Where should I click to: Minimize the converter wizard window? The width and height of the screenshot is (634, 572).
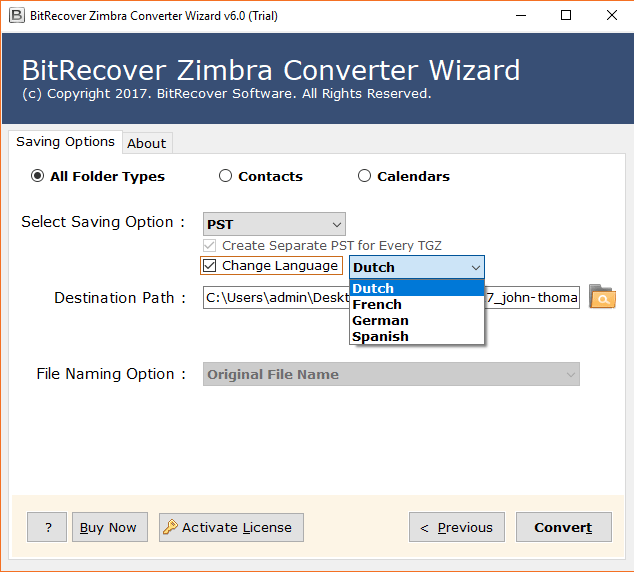521,15
